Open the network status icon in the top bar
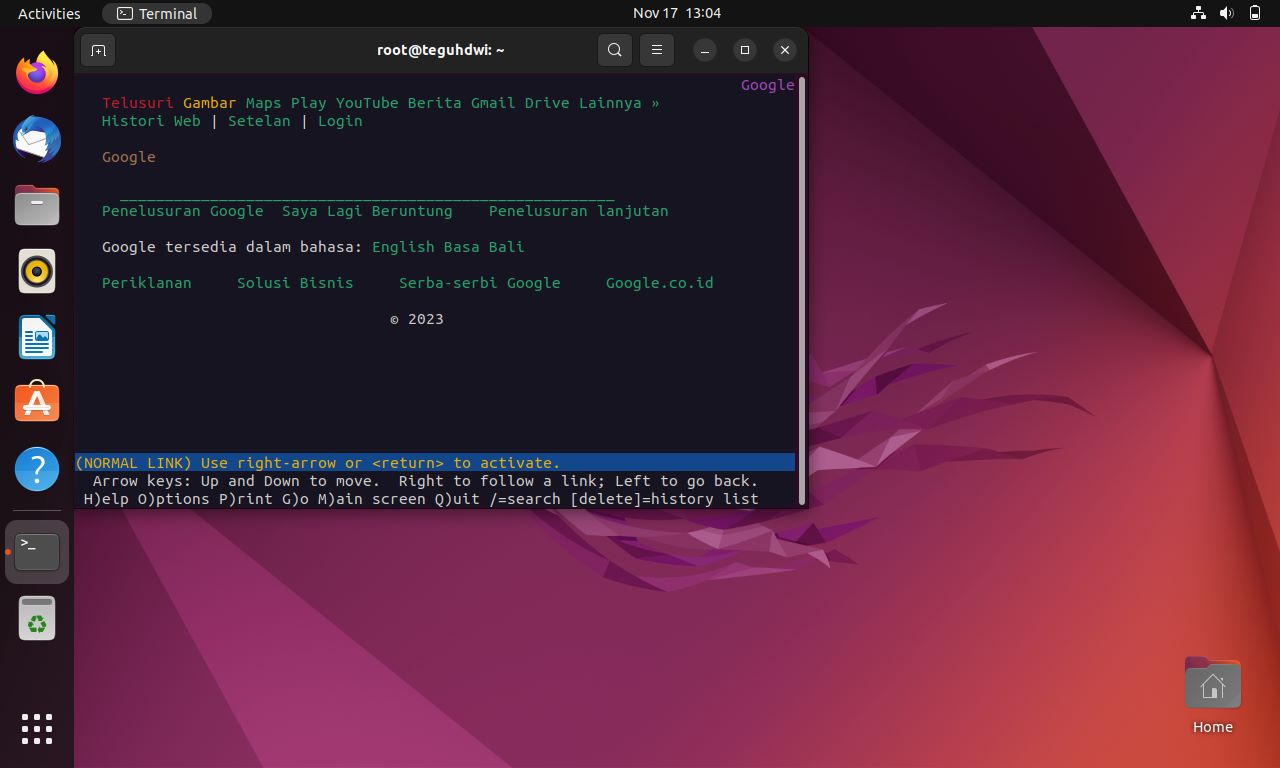Screen dimensions: 1280x768 (x=1198, y=13)
